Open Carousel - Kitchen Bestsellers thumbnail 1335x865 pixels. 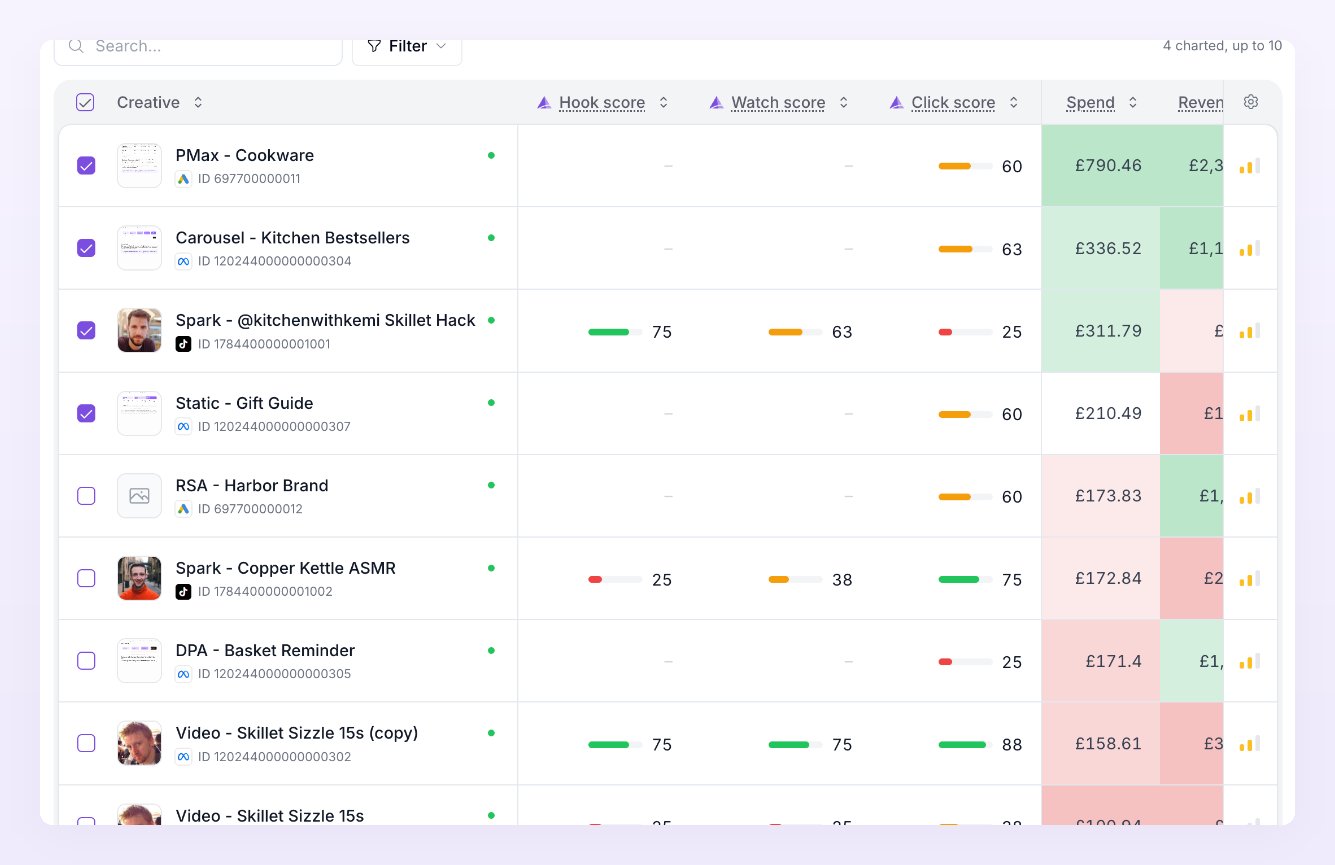[x=139, y=248]
